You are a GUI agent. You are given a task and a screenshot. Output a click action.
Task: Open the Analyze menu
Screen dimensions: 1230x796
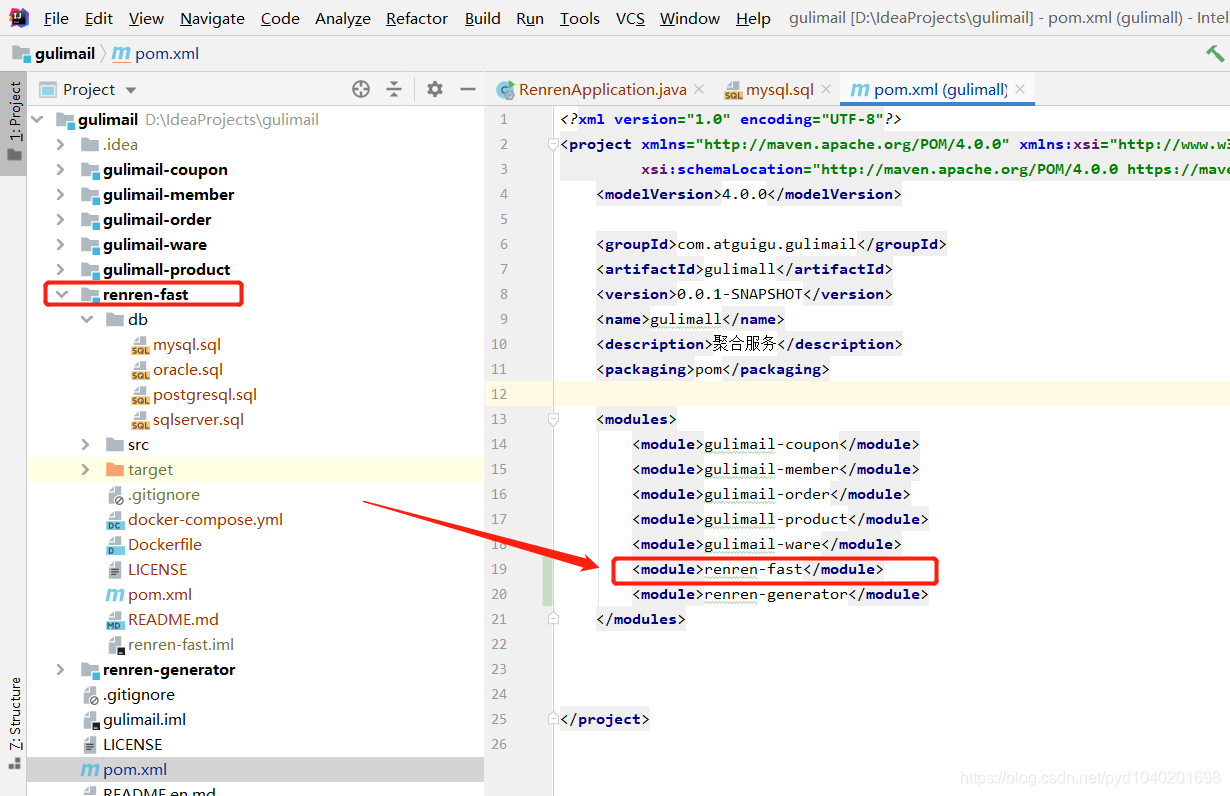point(342,18)
